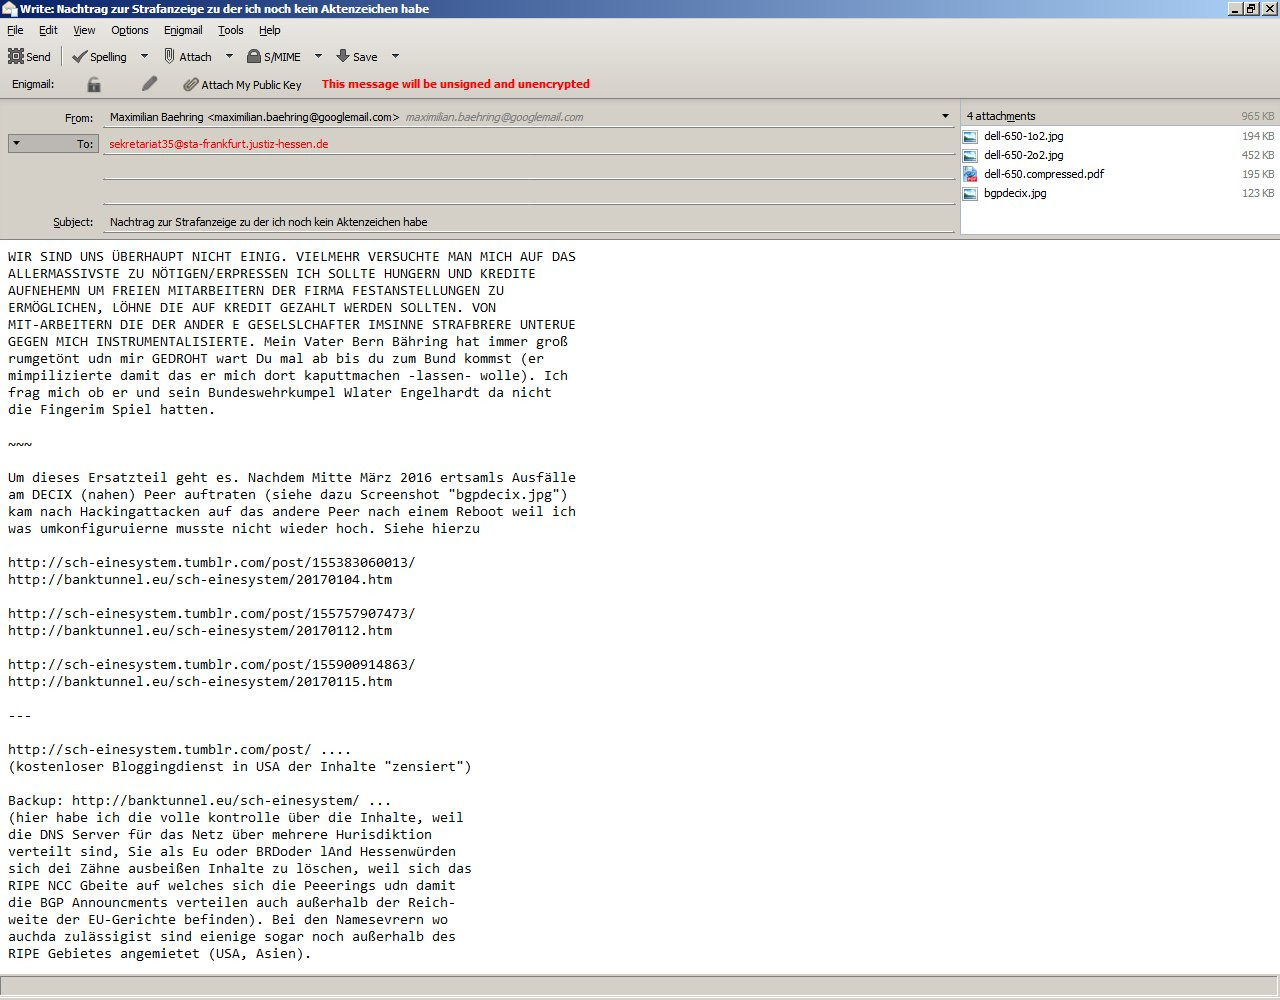Click the Attach paperclip icon
This screenshot has width=1280, height=1000.
coord(170,57)
